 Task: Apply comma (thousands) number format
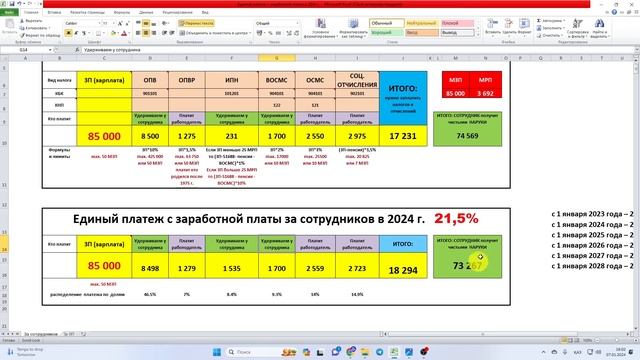pyautogui.click(x=278, y=33)
